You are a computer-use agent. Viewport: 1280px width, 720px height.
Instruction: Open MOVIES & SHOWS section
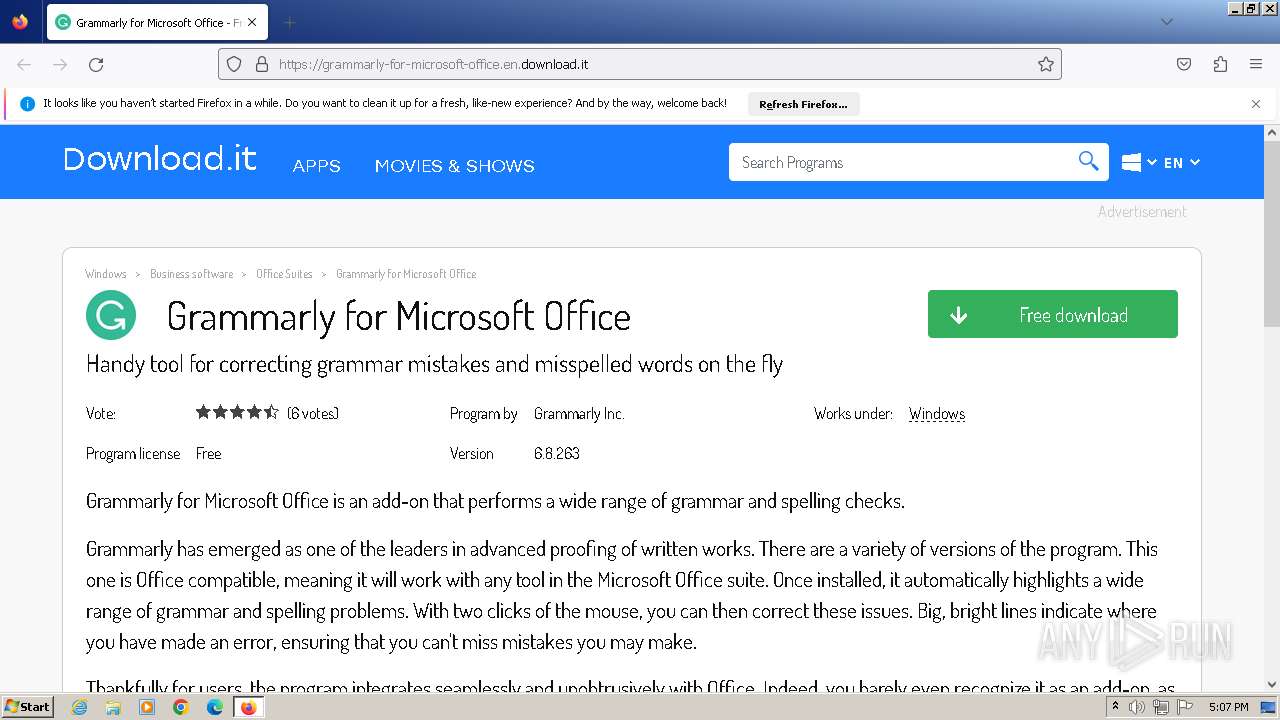[455, 166]
